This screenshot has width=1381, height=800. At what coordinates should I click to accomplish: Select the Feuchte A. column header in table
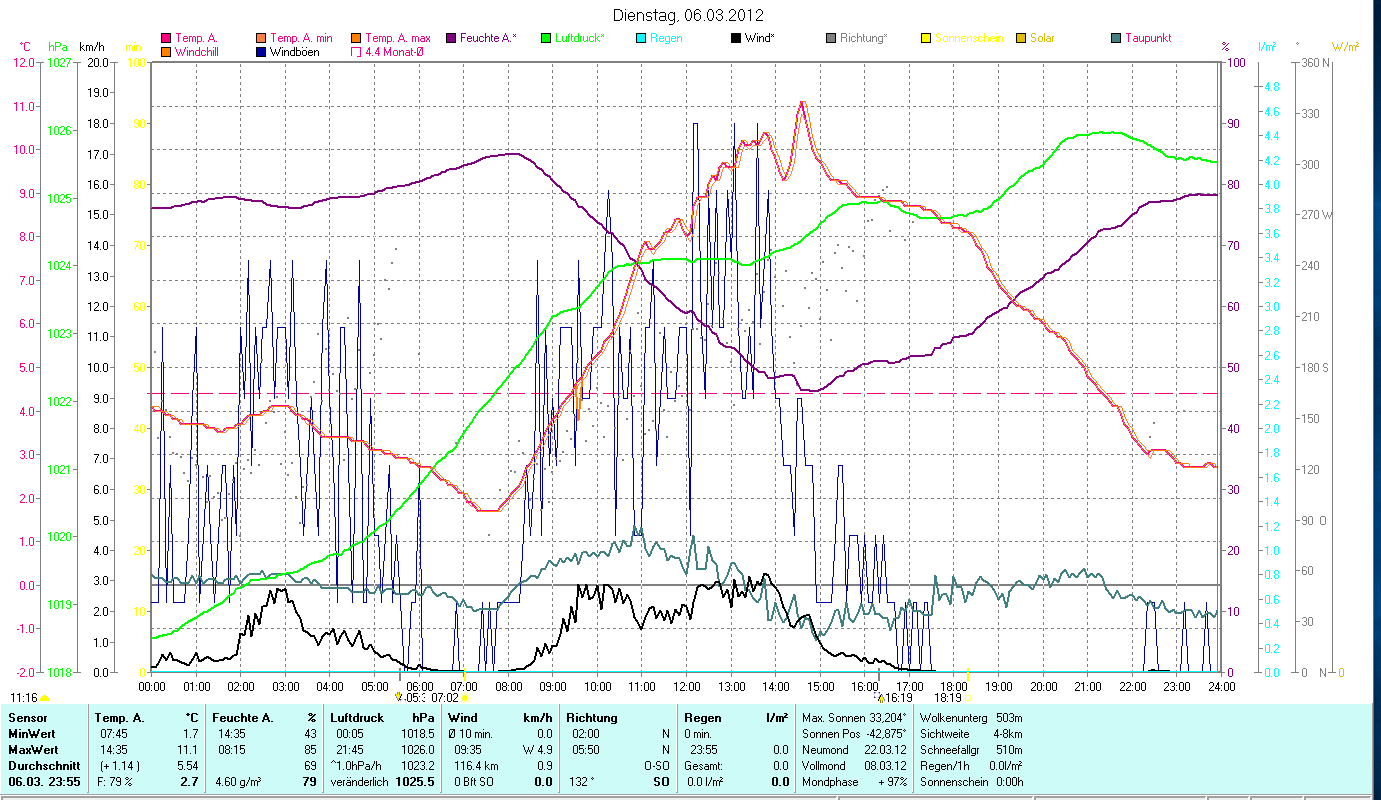tap(240, 717)
